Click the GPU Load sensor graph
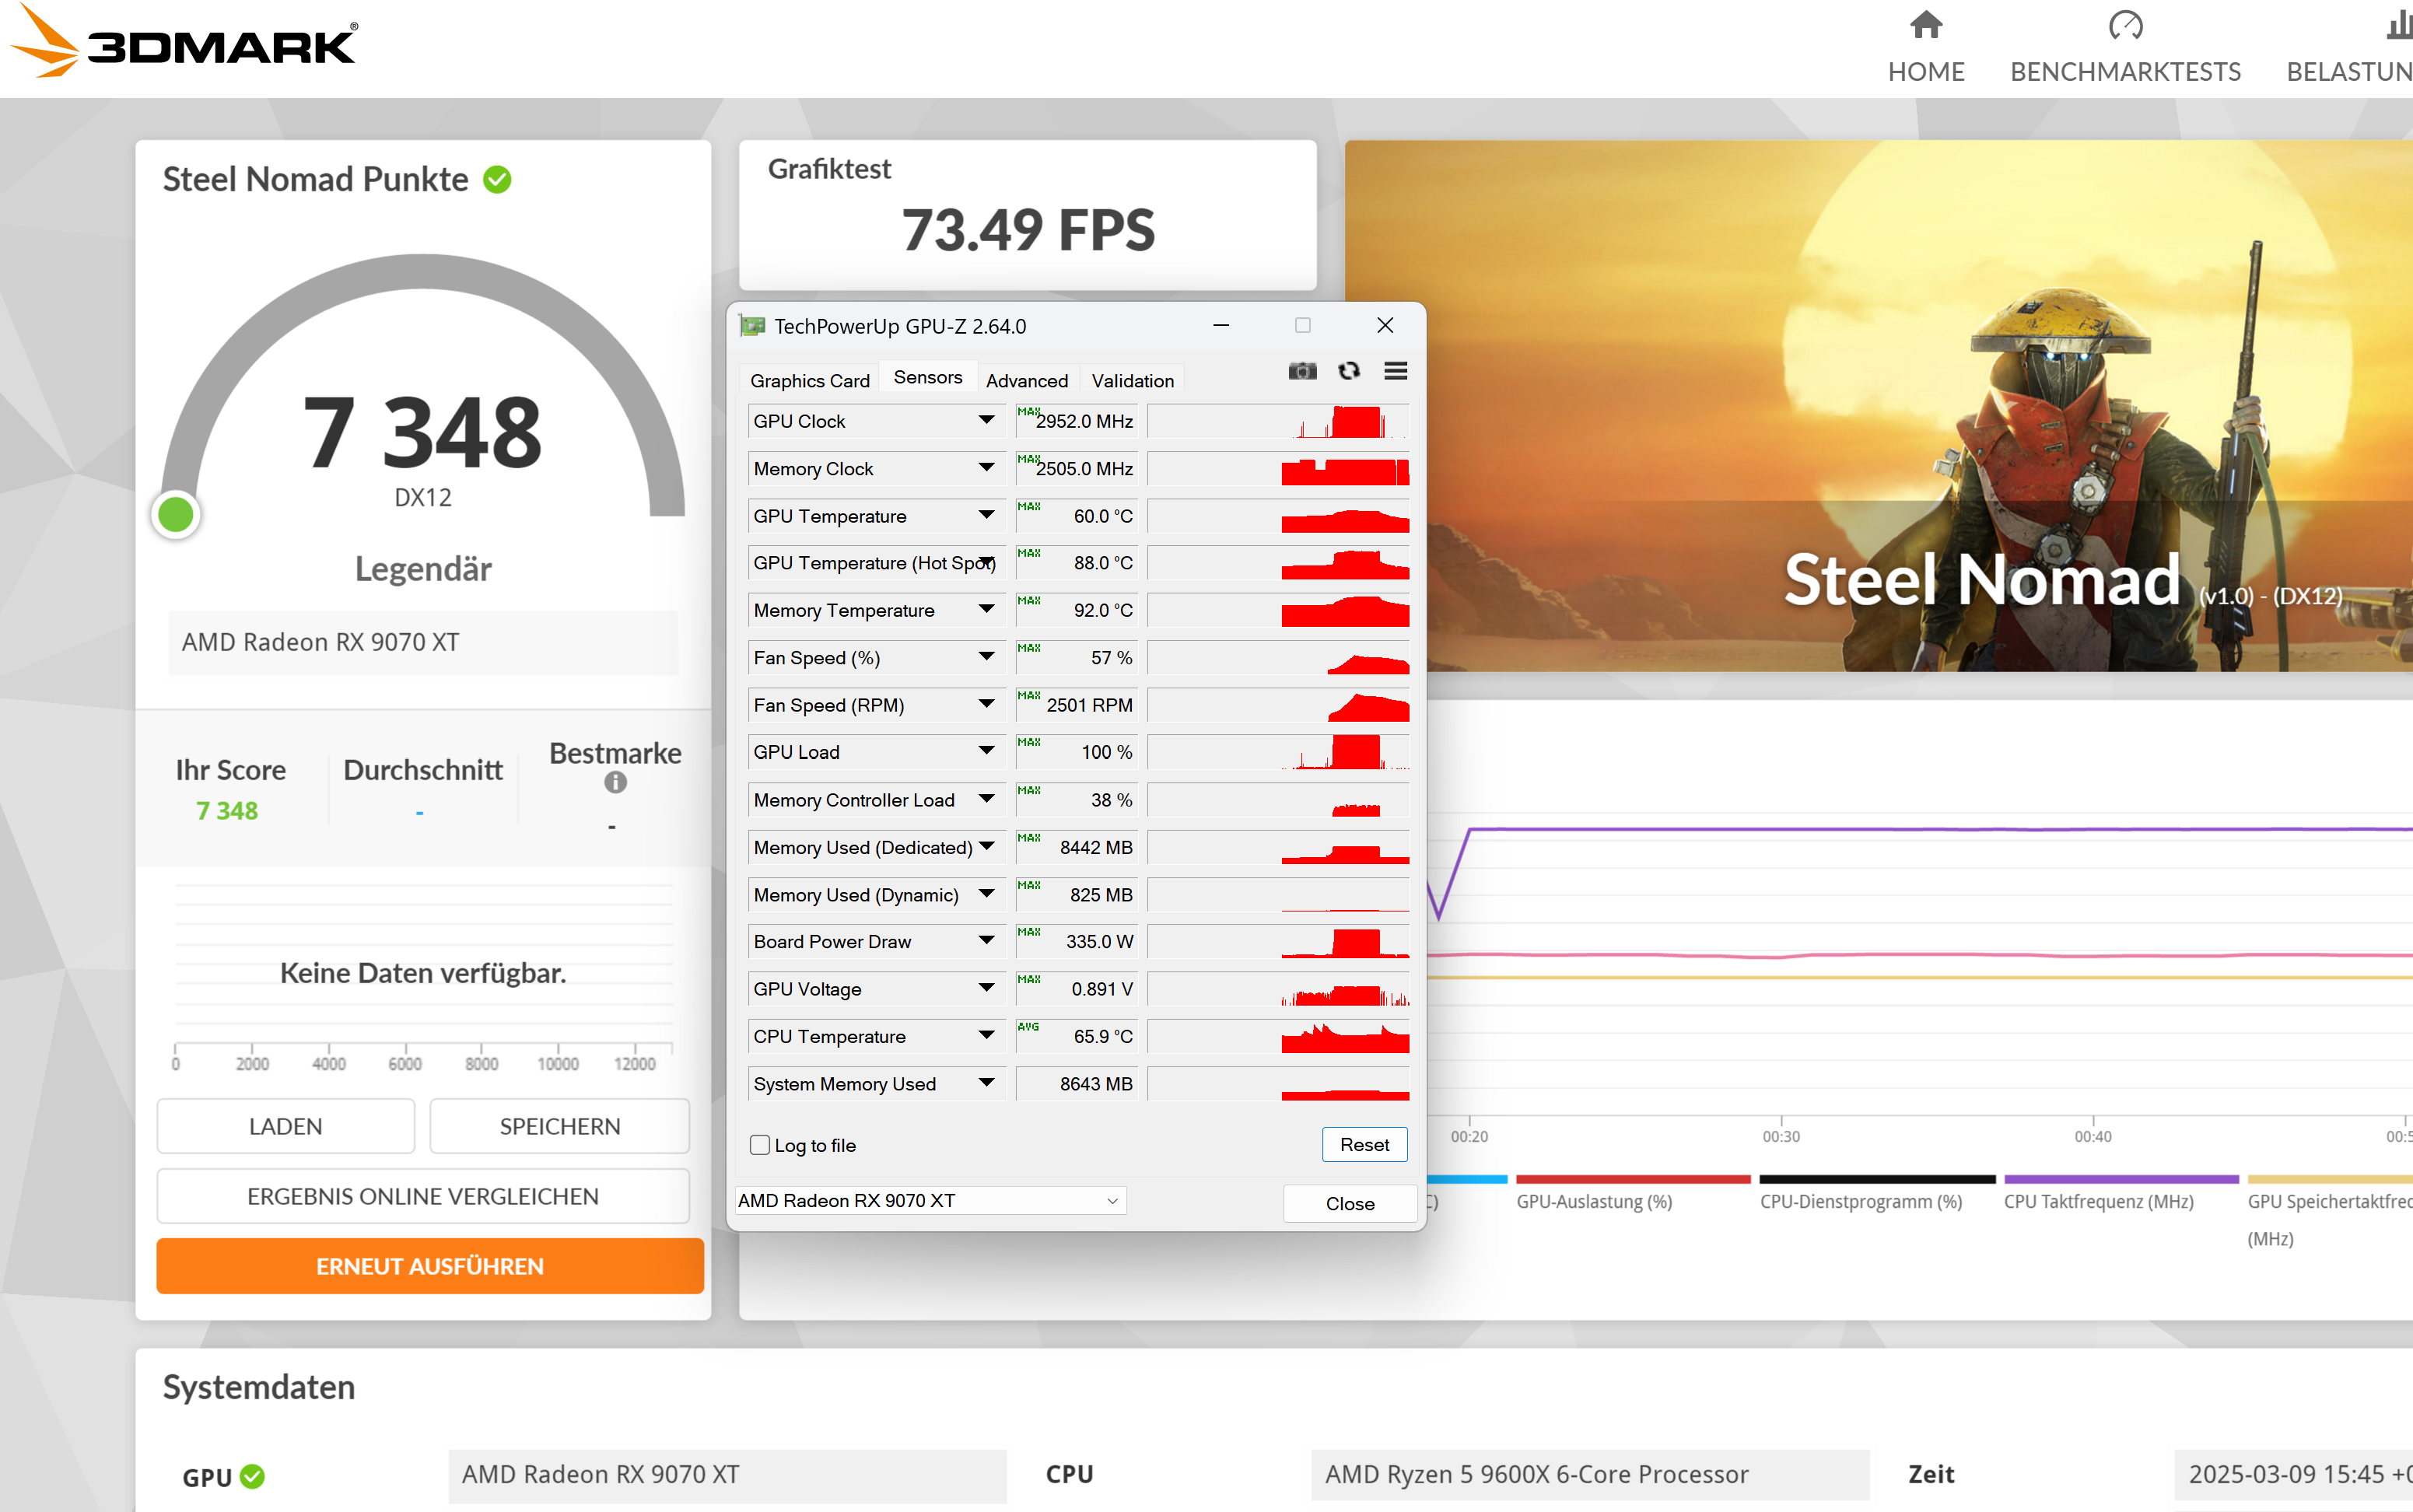The image size is (2413, 1512). pos(1278,752)
